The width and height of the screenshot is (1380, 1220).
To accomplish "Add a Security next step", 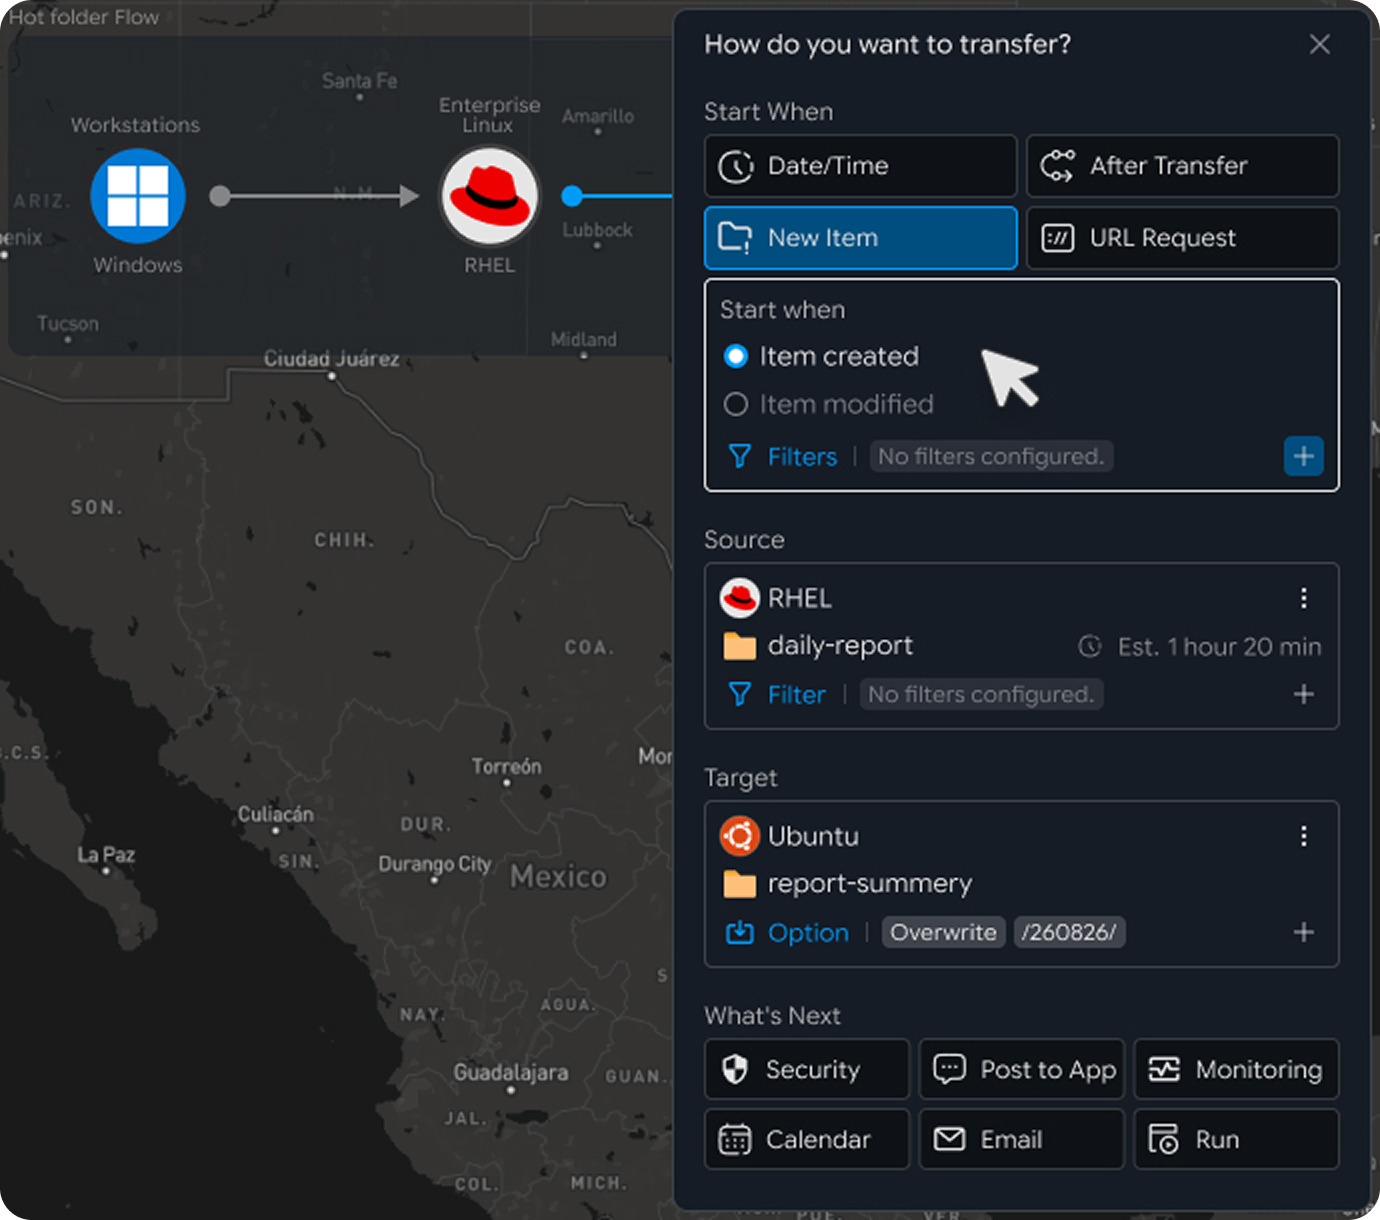I will tap(807, 1069).
